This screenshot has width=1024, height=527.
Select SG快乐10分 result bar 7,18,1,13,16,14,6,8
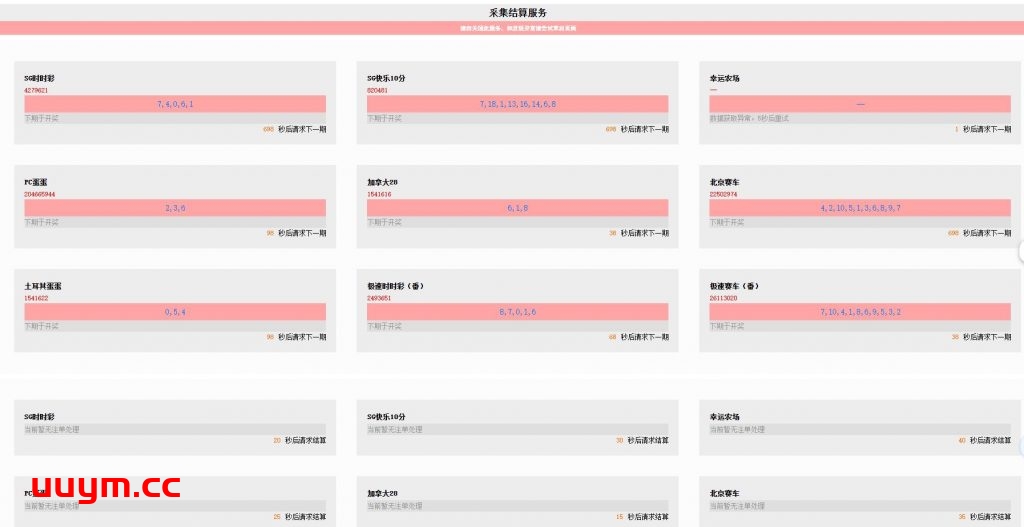coord(517,104)
